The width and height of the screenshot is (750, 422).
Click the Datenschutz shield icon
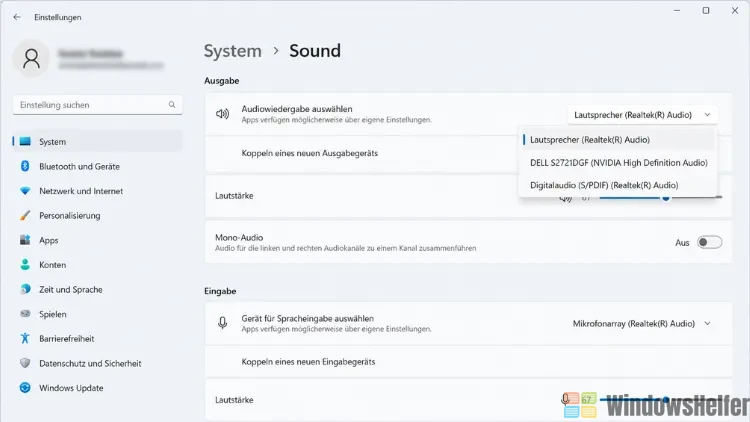(25, 363)
